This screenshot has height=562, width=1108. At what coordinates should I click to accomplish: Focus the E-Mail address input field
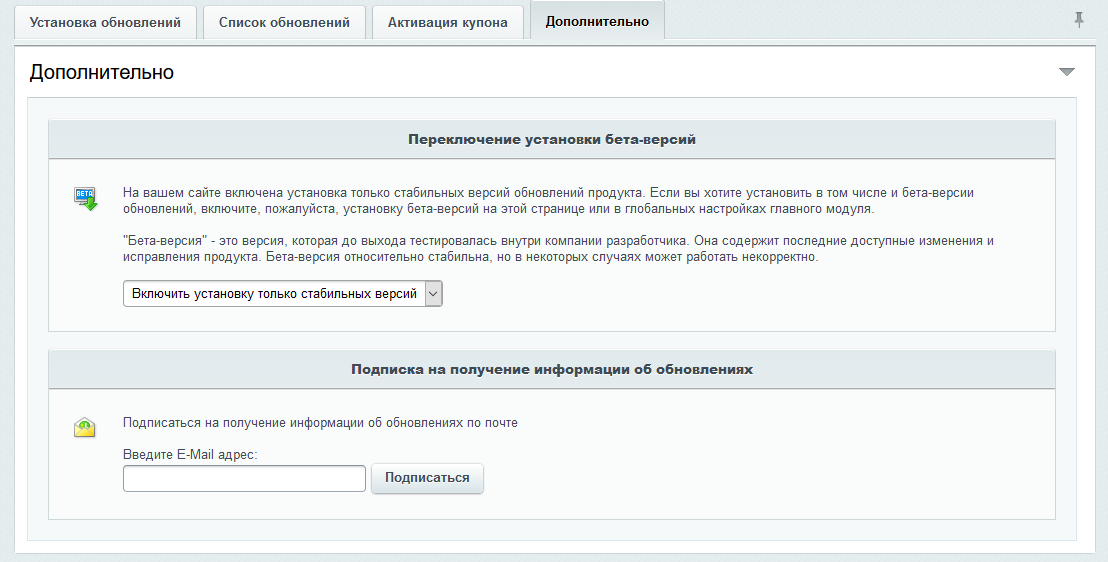[244, 478]
